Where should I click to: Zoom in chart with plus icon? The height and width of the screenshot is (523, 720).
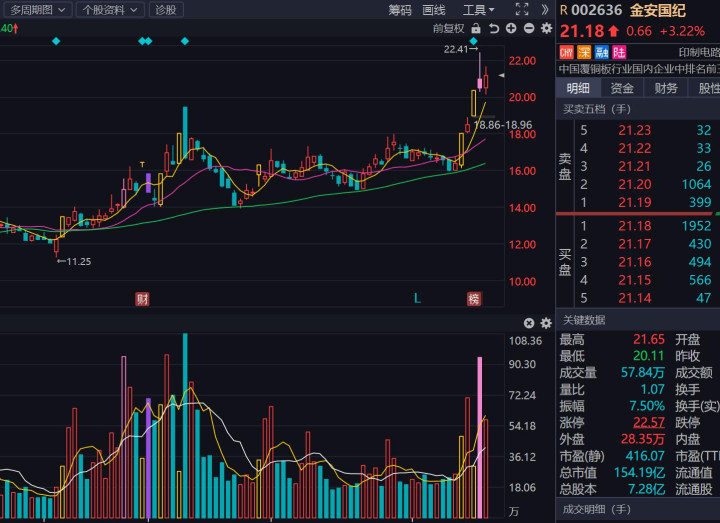(x=511, y=28)
